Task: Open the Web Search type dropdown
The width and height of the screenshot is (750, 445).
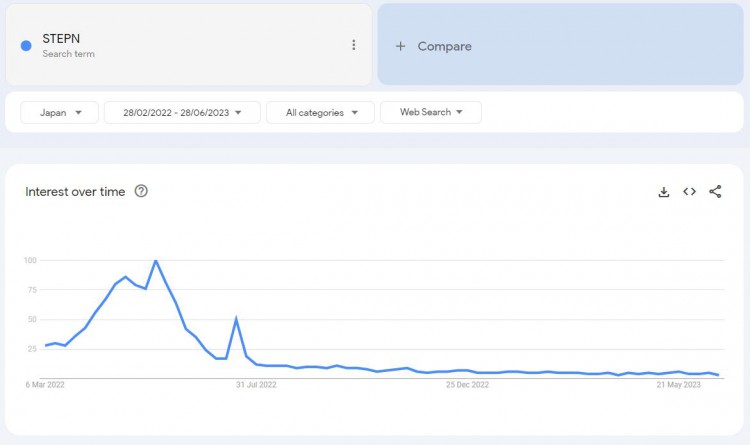Action: (431, 113)
